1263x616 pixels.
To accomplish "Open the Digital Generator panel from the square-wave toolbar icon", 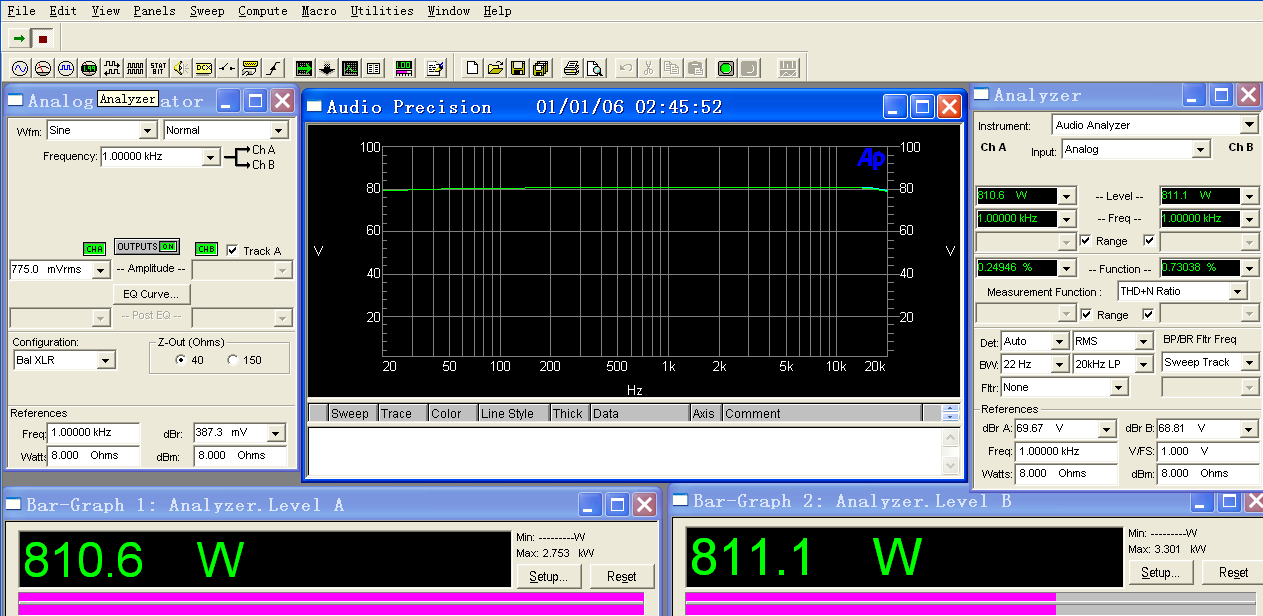I will [65, 68].
